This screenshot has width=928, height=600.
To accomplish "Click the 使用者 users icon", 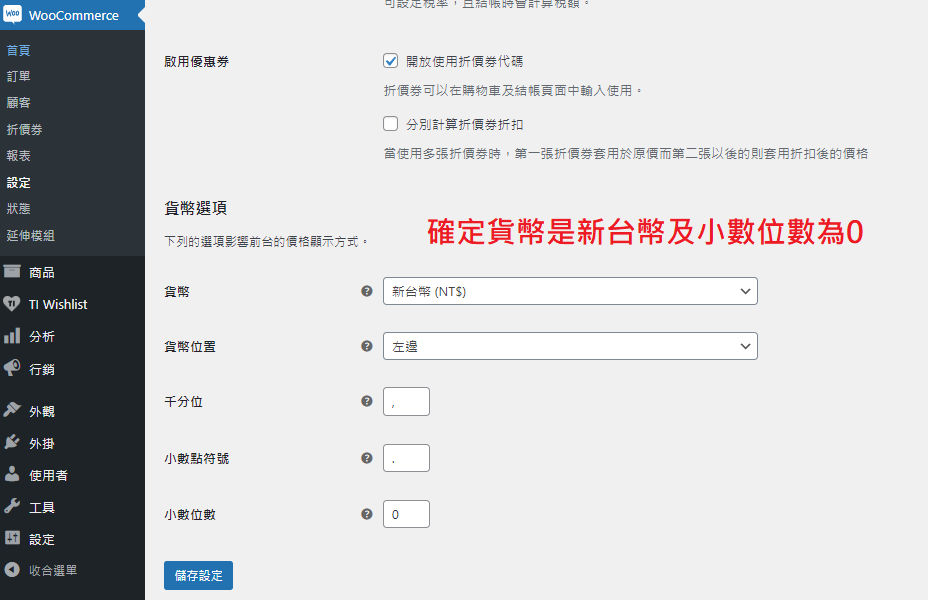I will pos(13,475).
